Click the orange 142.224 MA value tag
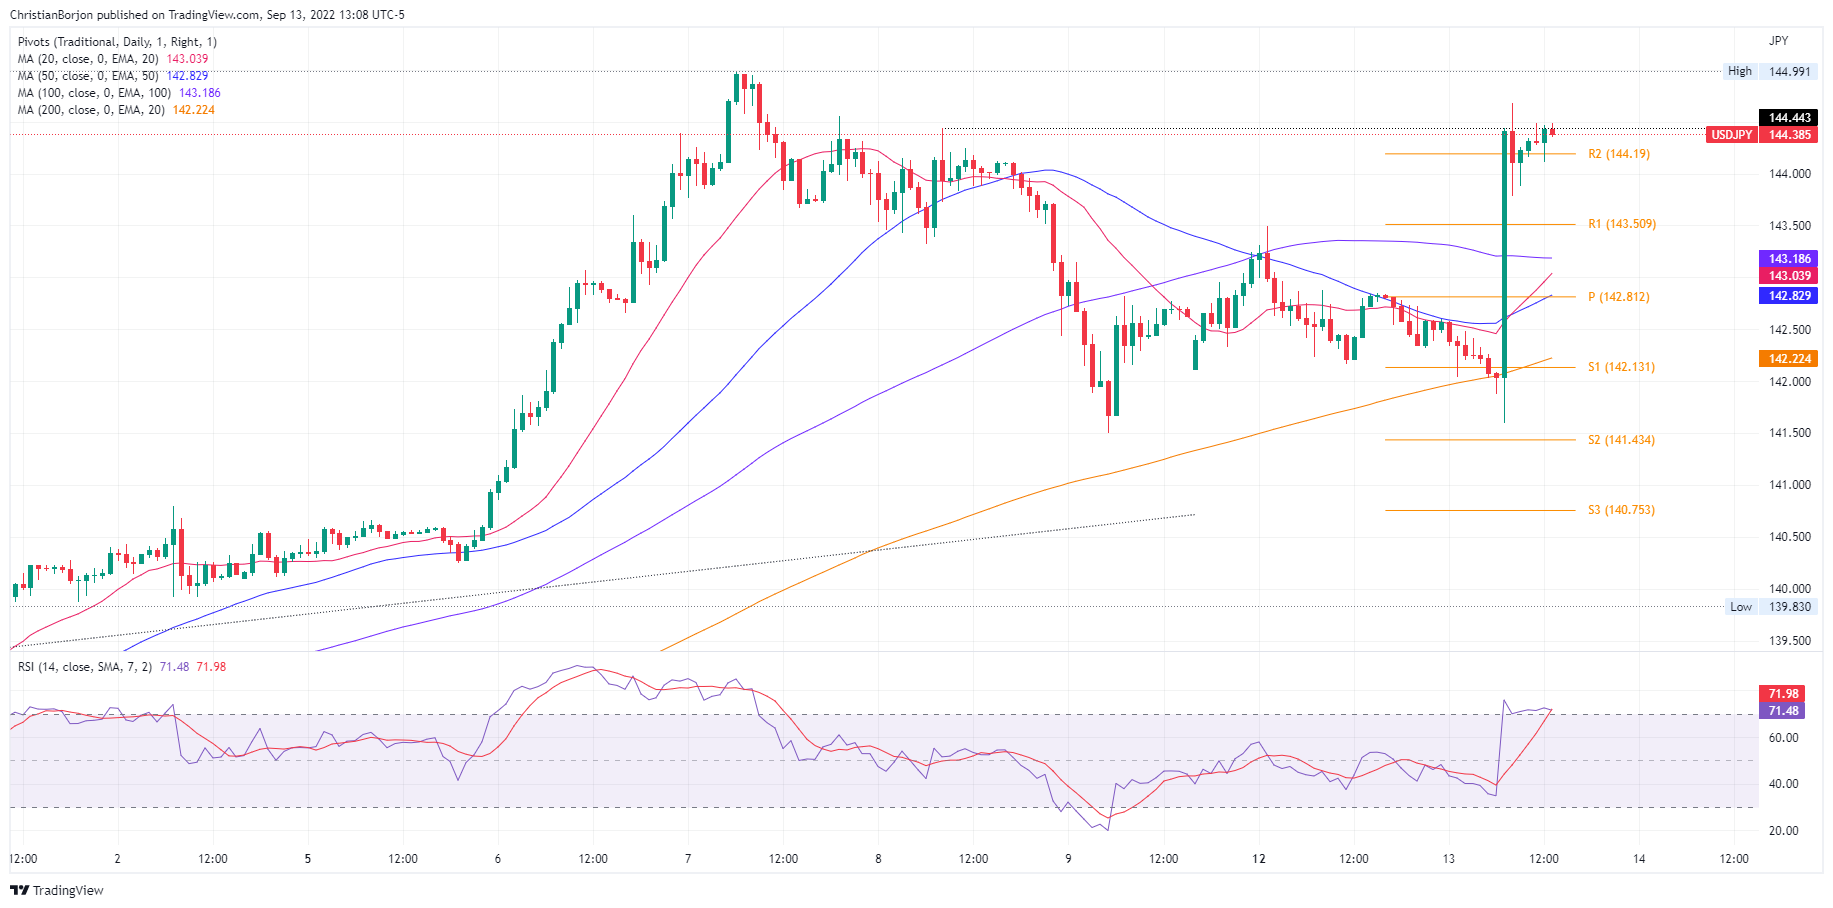Viewport: 1833px width, 908px height. tap(1789, 359)
